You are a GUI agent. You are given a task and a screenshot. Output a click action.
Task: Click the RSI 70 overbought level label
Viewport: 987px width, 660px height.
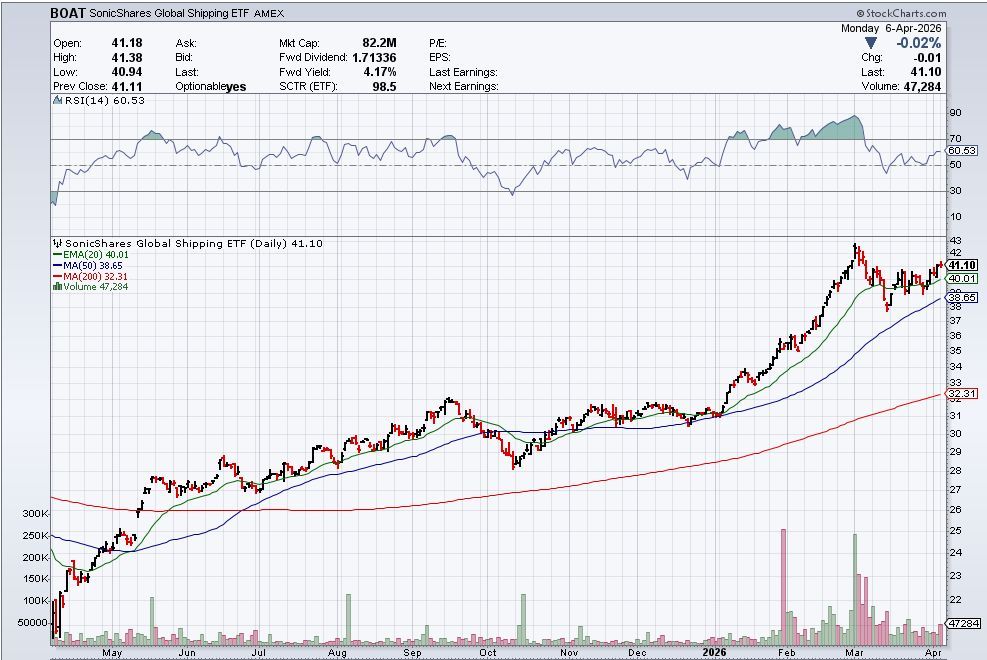pos(956,138)
